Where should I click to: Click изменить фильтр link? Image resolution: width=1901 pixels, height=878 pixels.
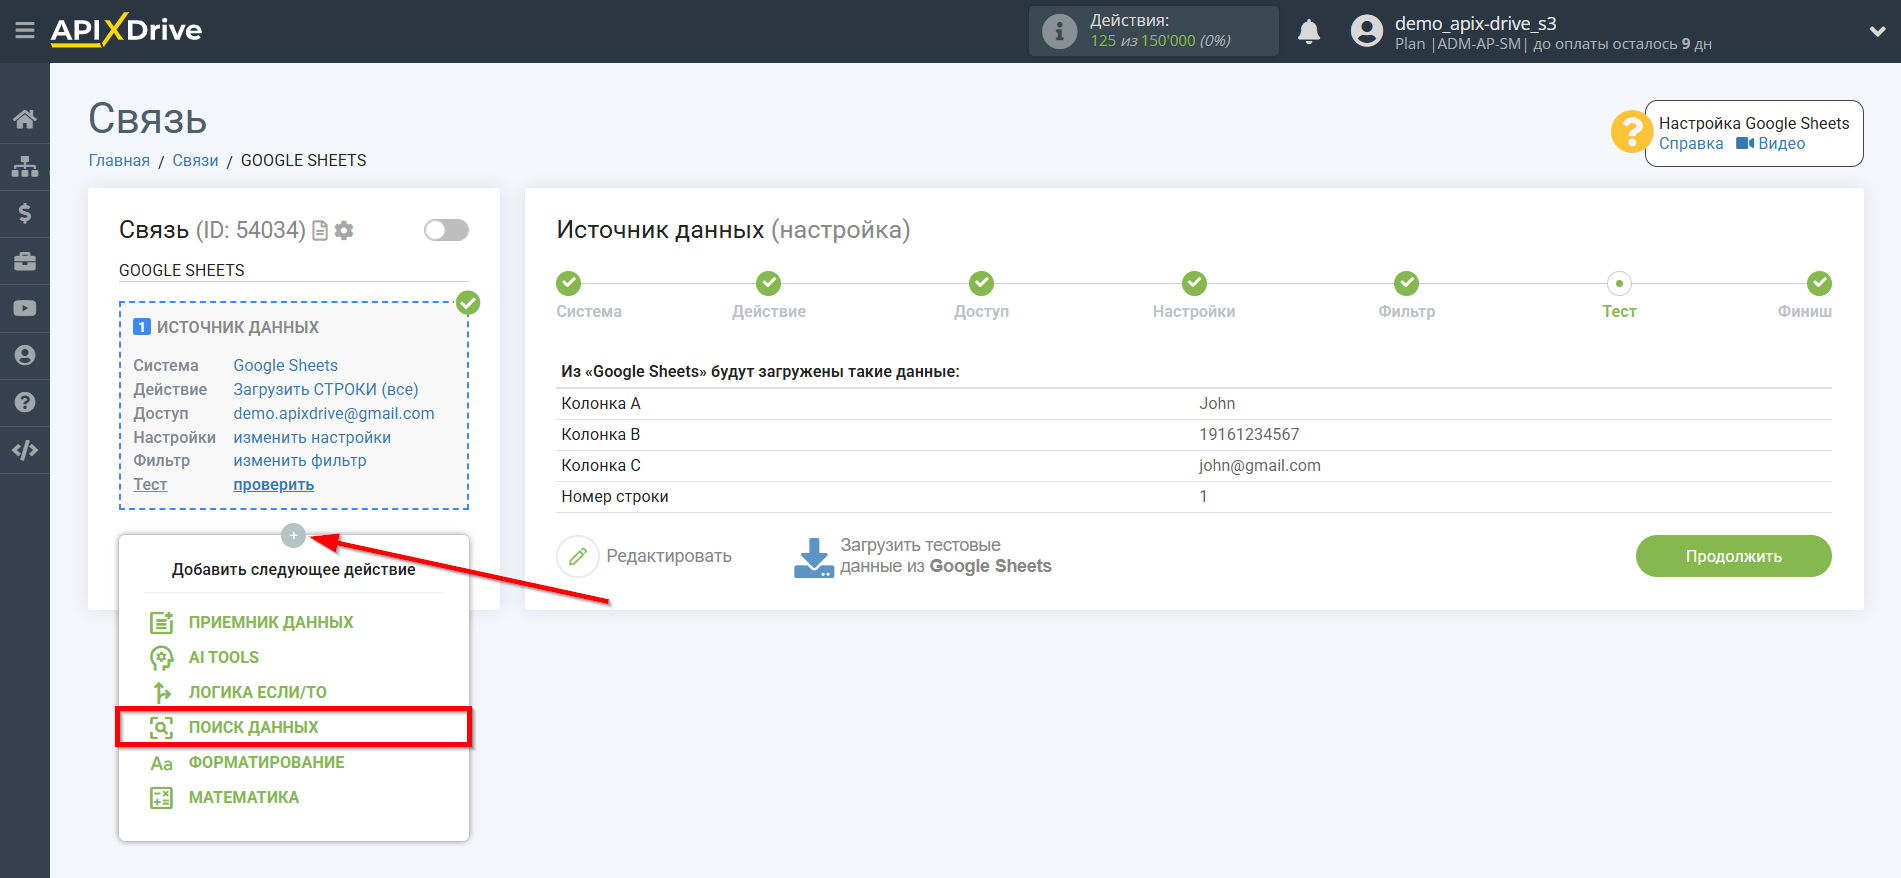pyautogui.click(x=300, y=460)
